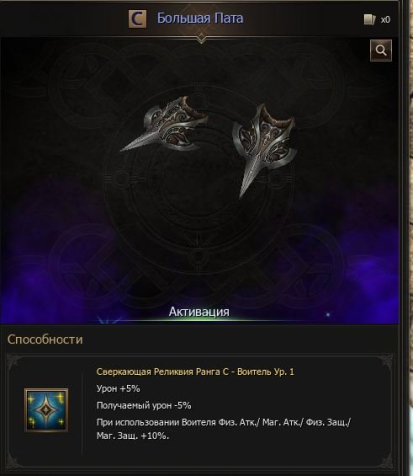The image size is (413, 476).
Task: Click the right-edge window border strip
Action: [x=406, y=238]
